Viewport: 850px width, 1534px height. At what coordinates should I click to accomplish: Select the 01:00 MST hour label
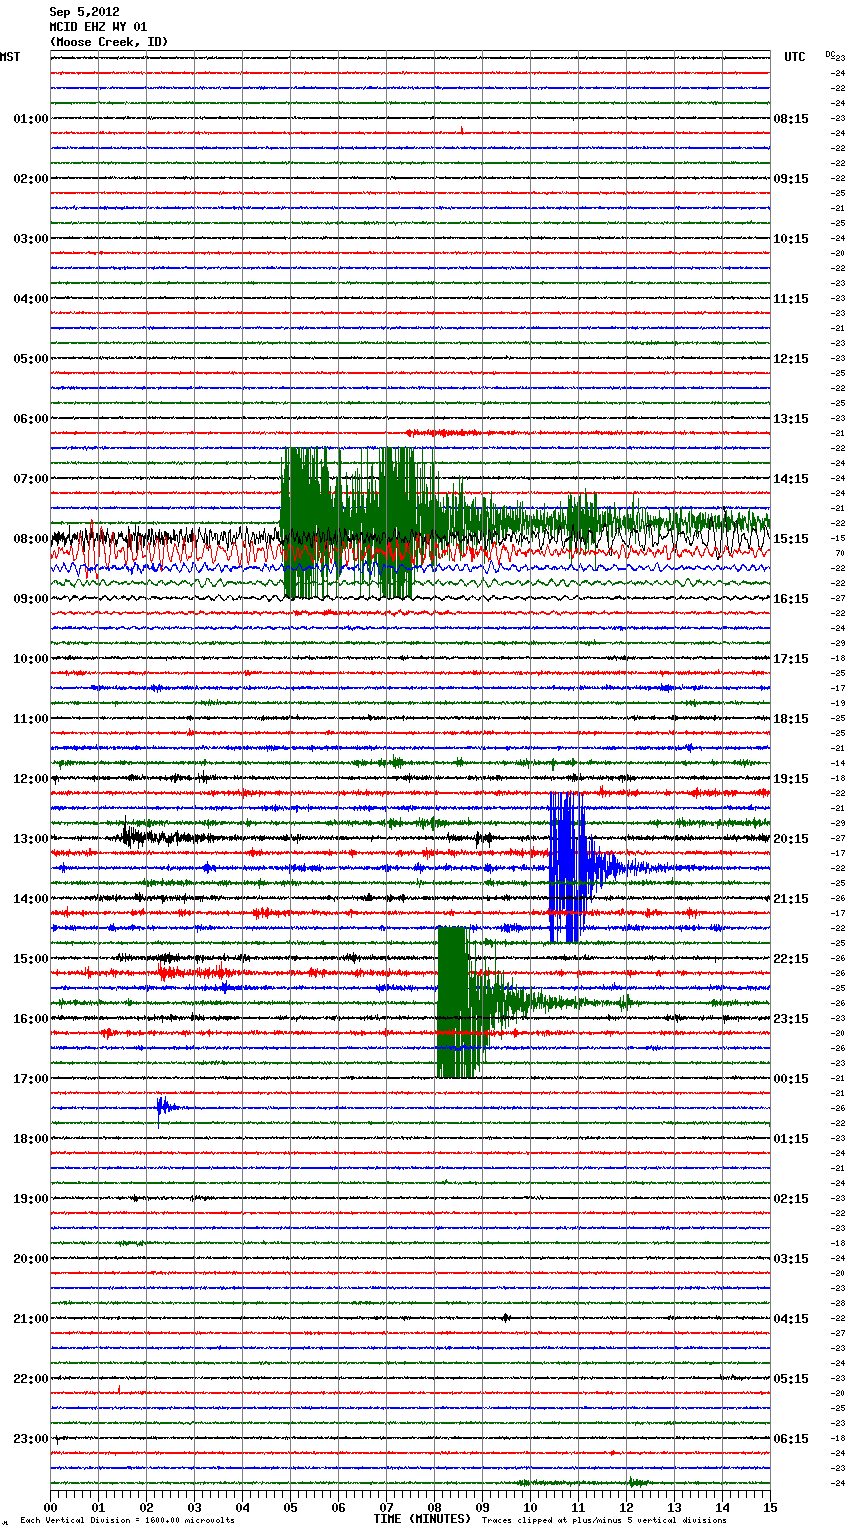click(x=31, y=119)
